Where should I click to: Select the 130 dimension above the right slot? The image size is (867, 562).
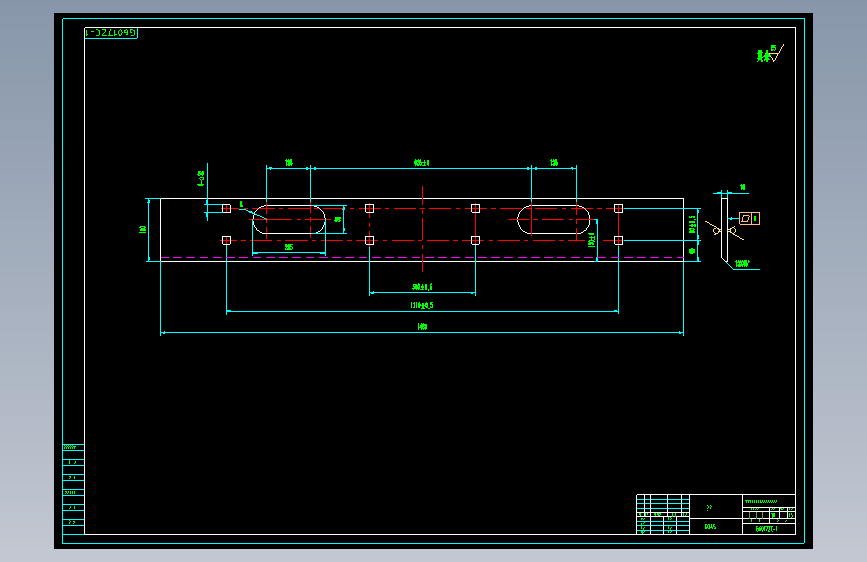[x=553, y=163]
